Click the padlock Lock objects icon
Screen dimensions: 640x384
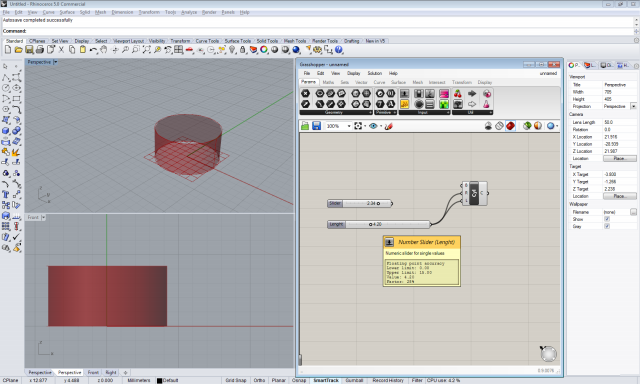(x=242, y=50)
